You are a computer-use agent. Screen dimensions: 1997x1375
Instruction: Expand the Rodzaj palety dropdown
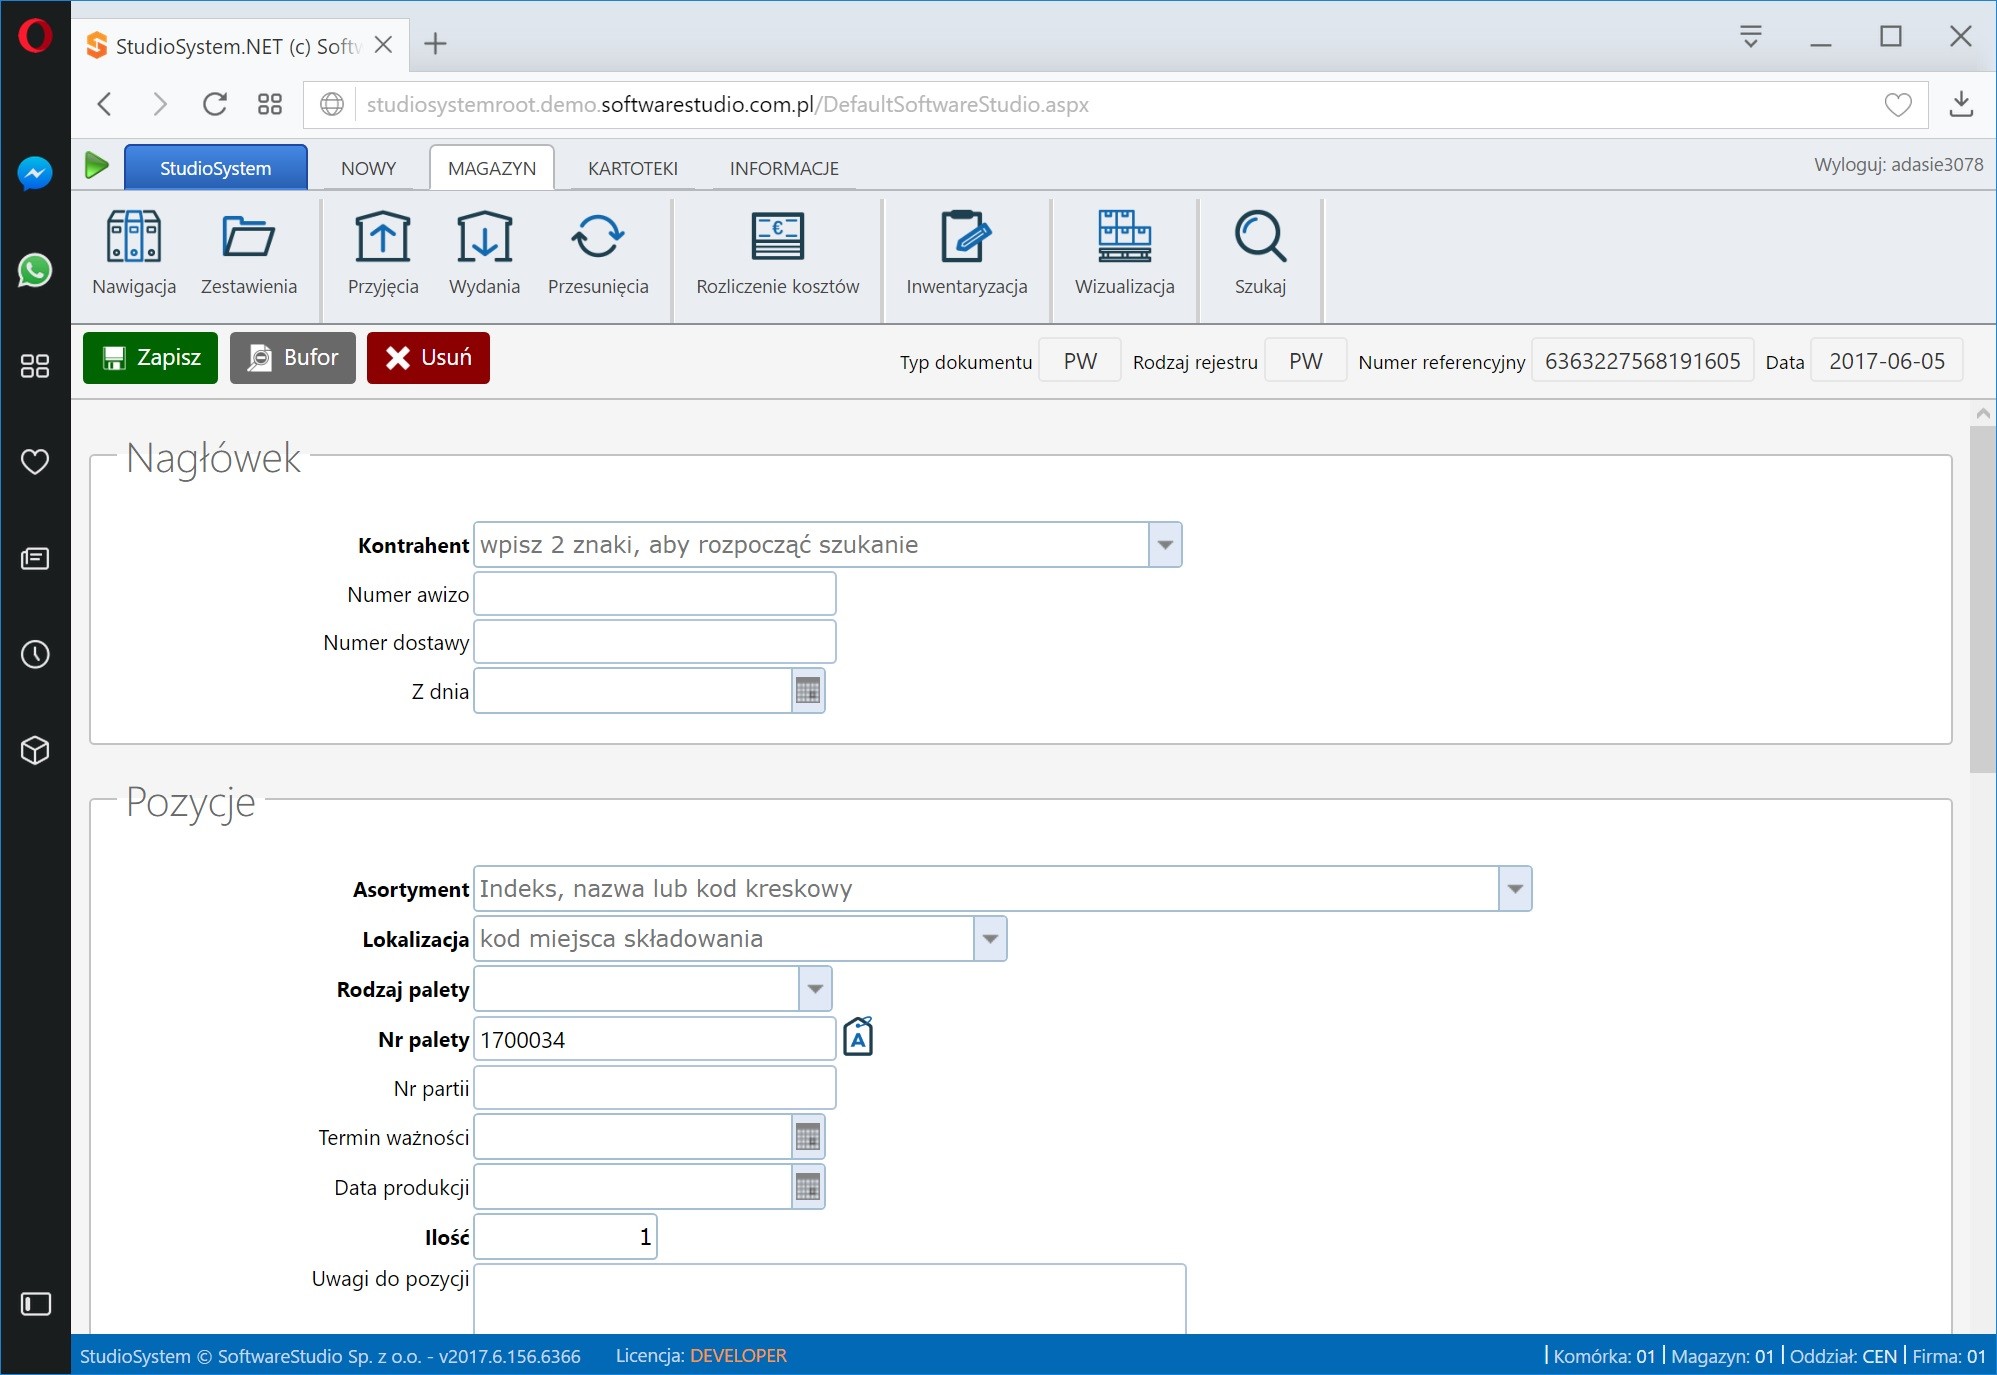815,989
